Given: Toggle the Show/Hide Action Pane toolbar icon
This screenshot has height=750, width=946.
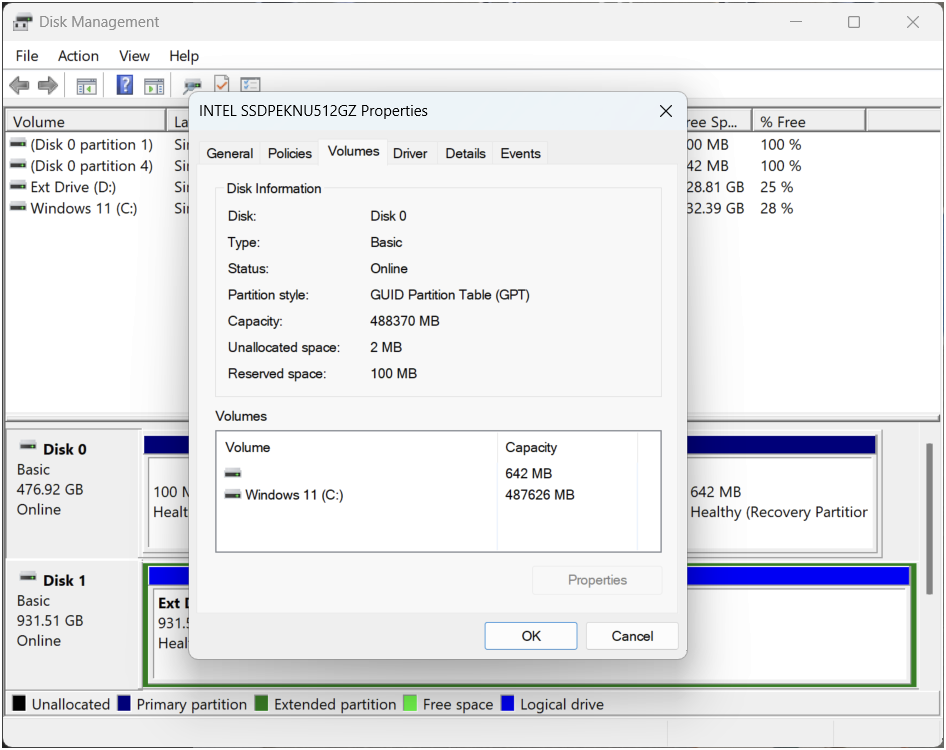Looking at the screenshot, I should tap(154, 86).
